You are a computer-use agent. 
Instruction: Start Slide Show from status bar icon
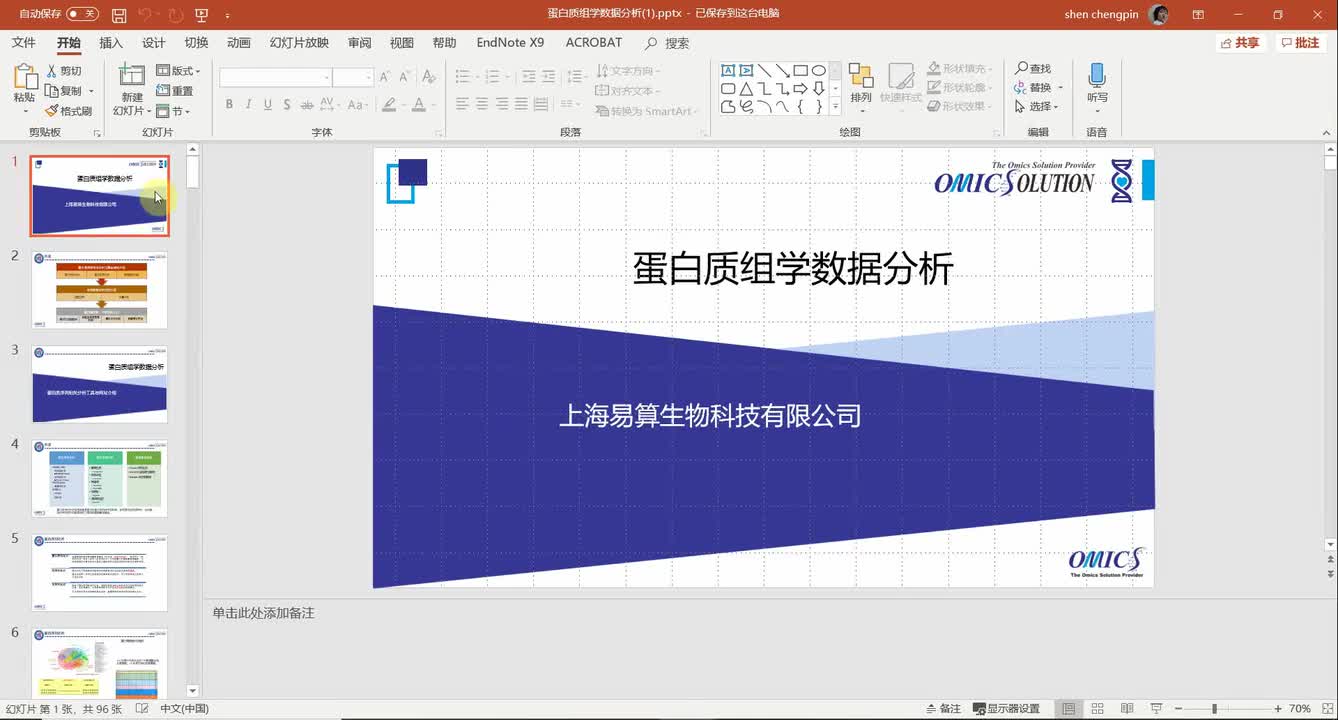[x=1156, y=709]
